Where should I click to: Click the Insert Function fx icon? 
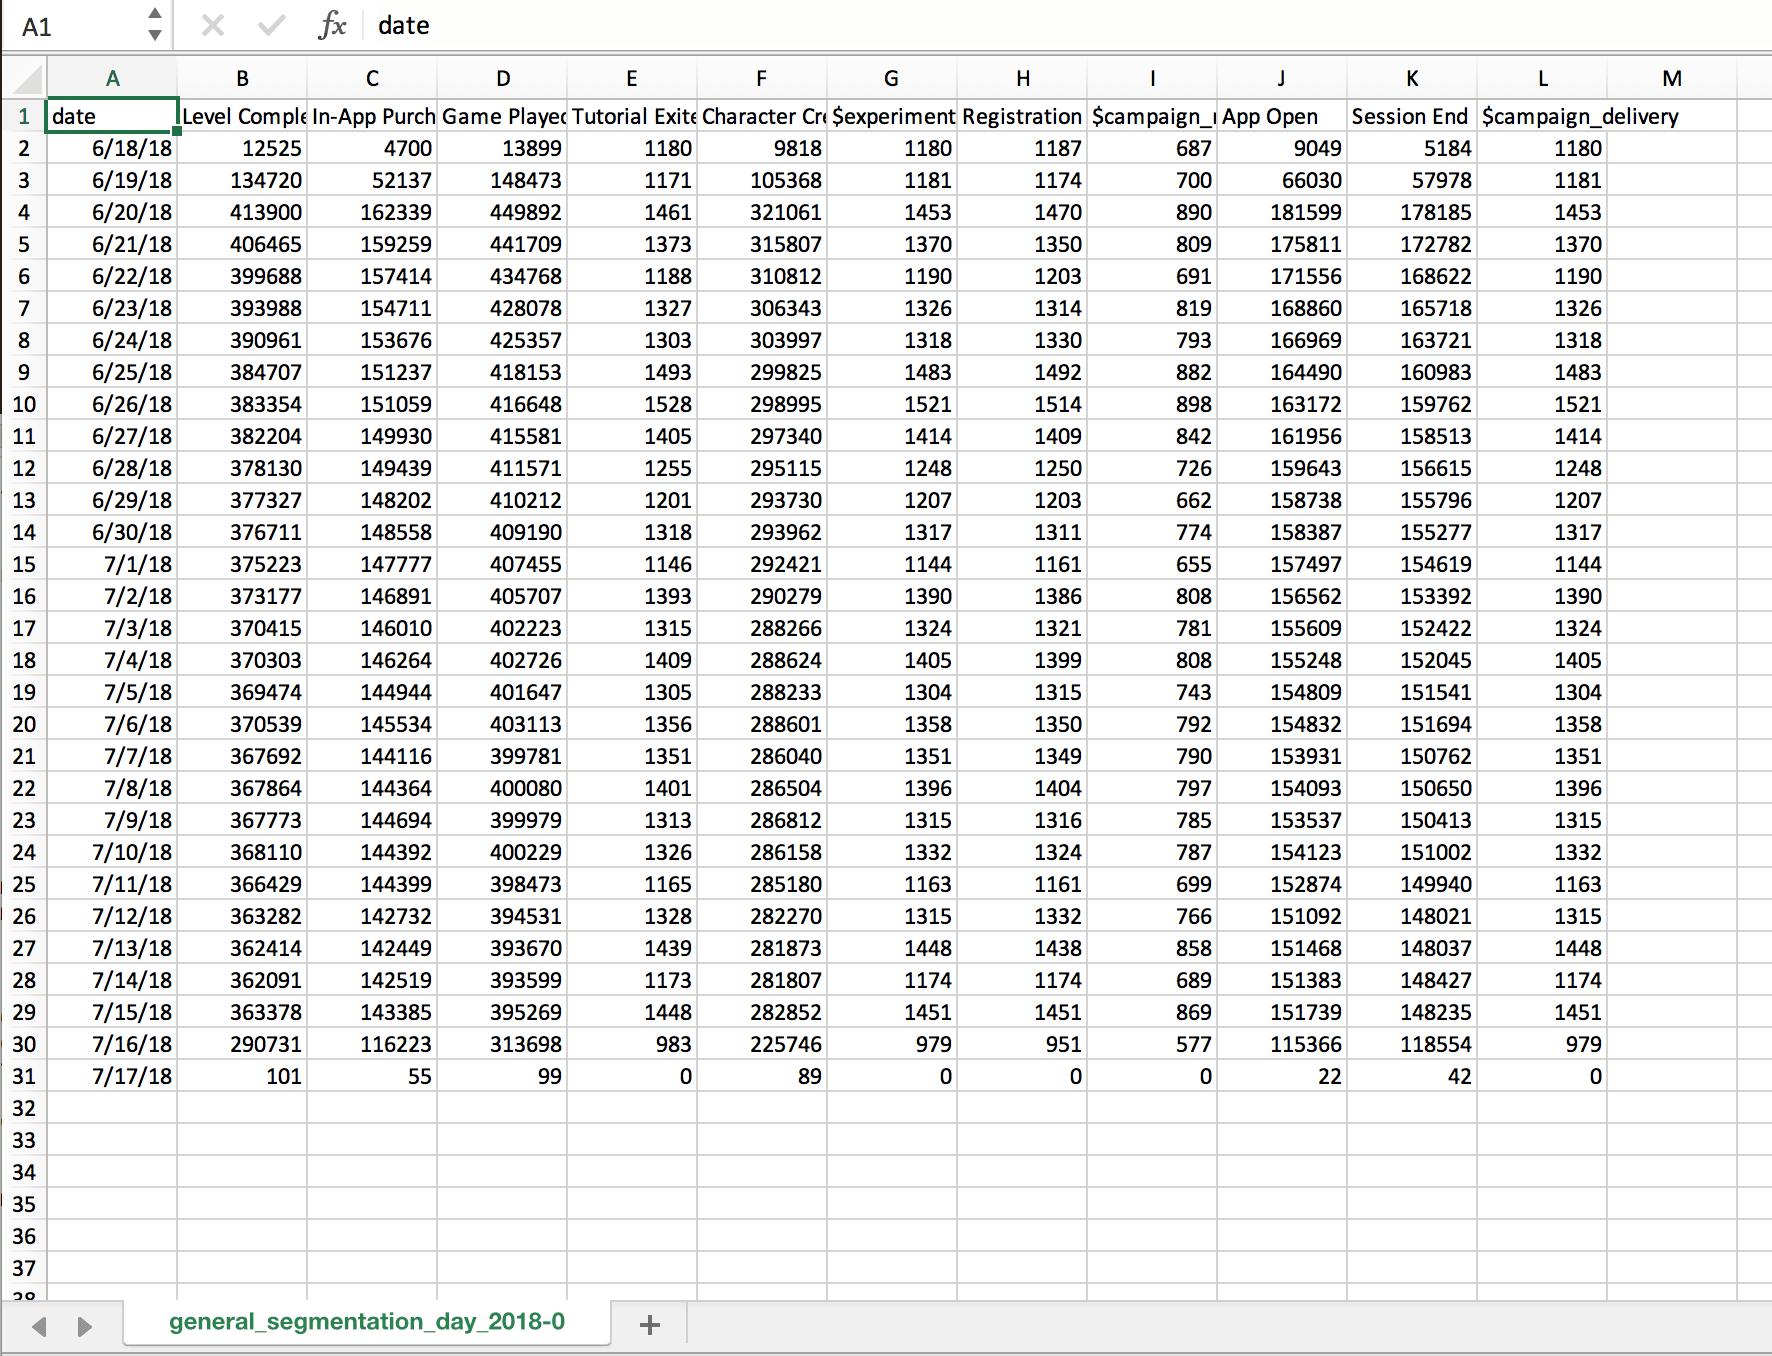tap(332, 25)
